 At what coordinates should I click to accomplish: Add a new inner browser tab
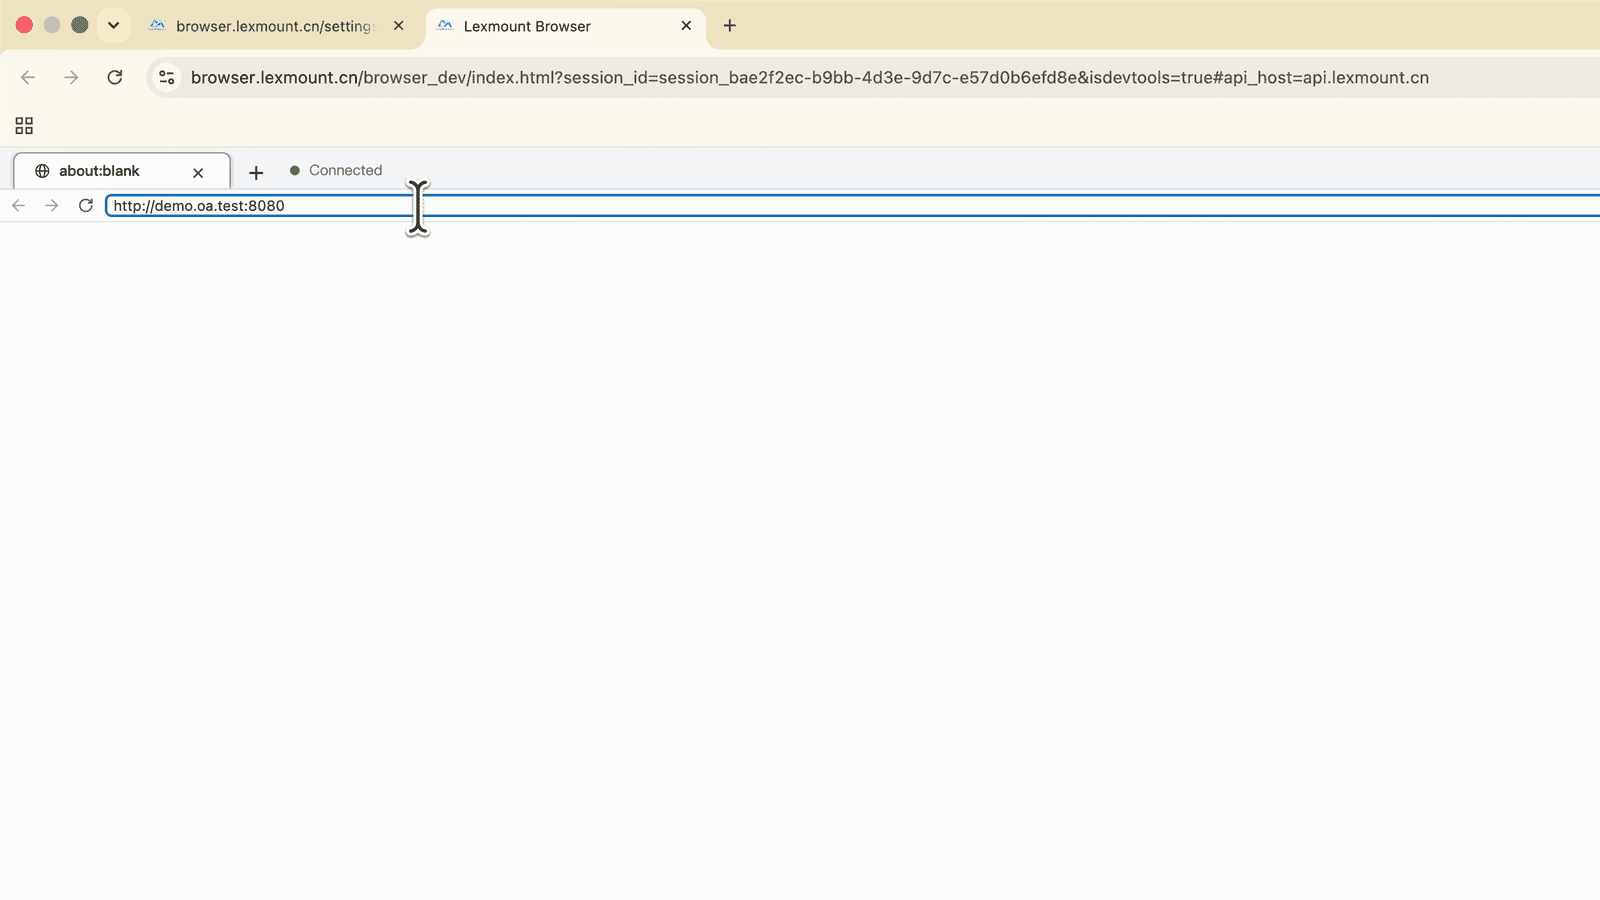click(256, 172)
